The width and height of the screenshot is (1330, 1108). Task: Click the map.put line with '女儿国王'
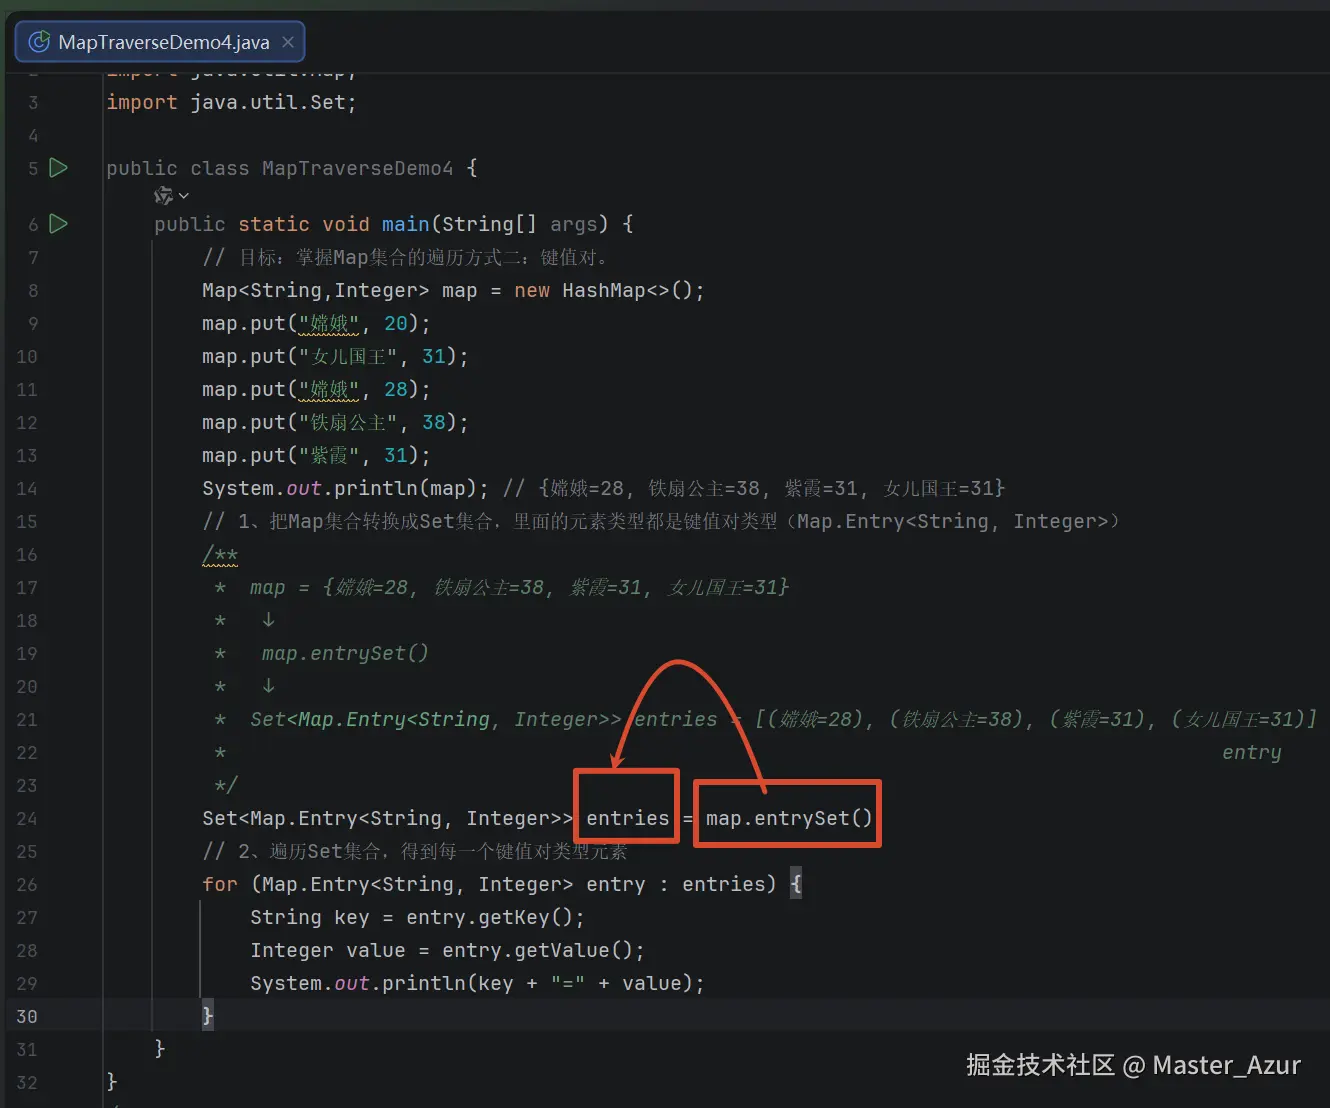coord(335,356)
